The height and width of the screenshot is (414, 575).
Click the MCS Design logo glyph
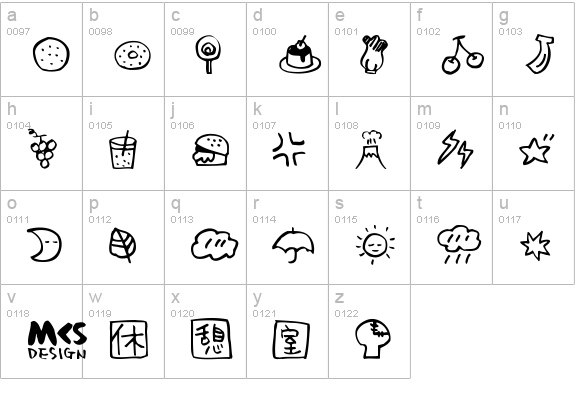pos(57,340)
